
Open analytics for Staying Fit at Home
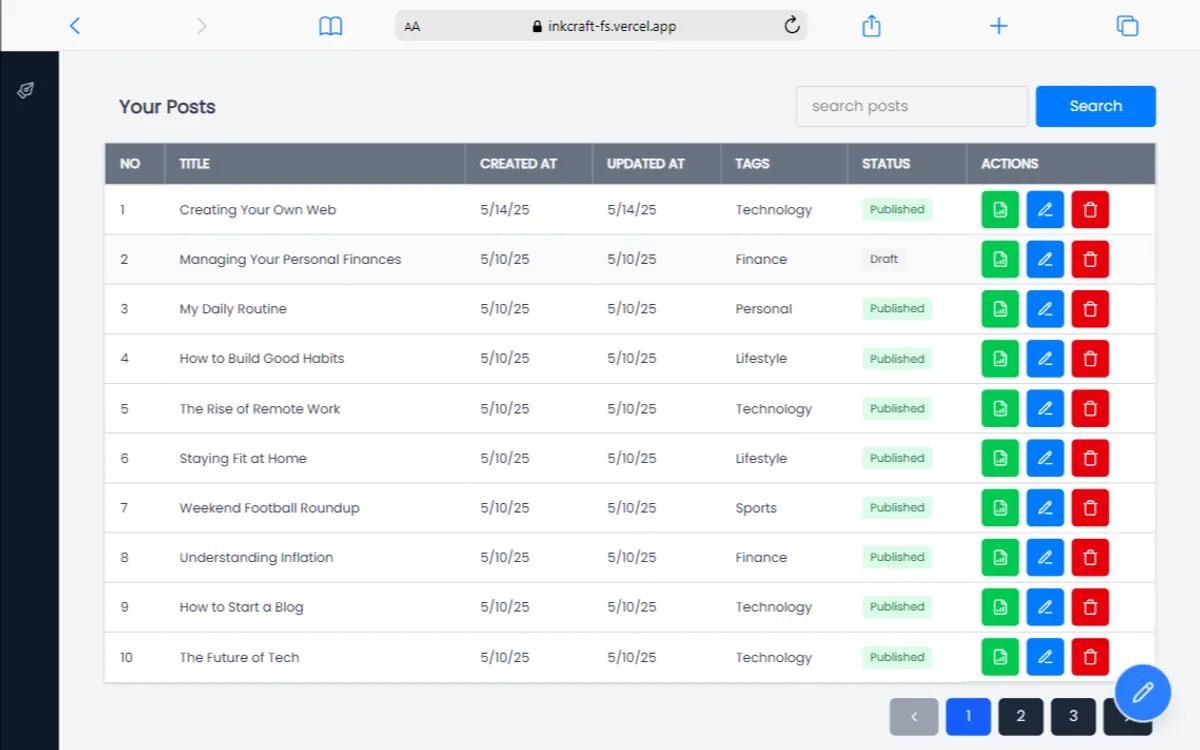pyautogui.click(x=1000, y=458)
